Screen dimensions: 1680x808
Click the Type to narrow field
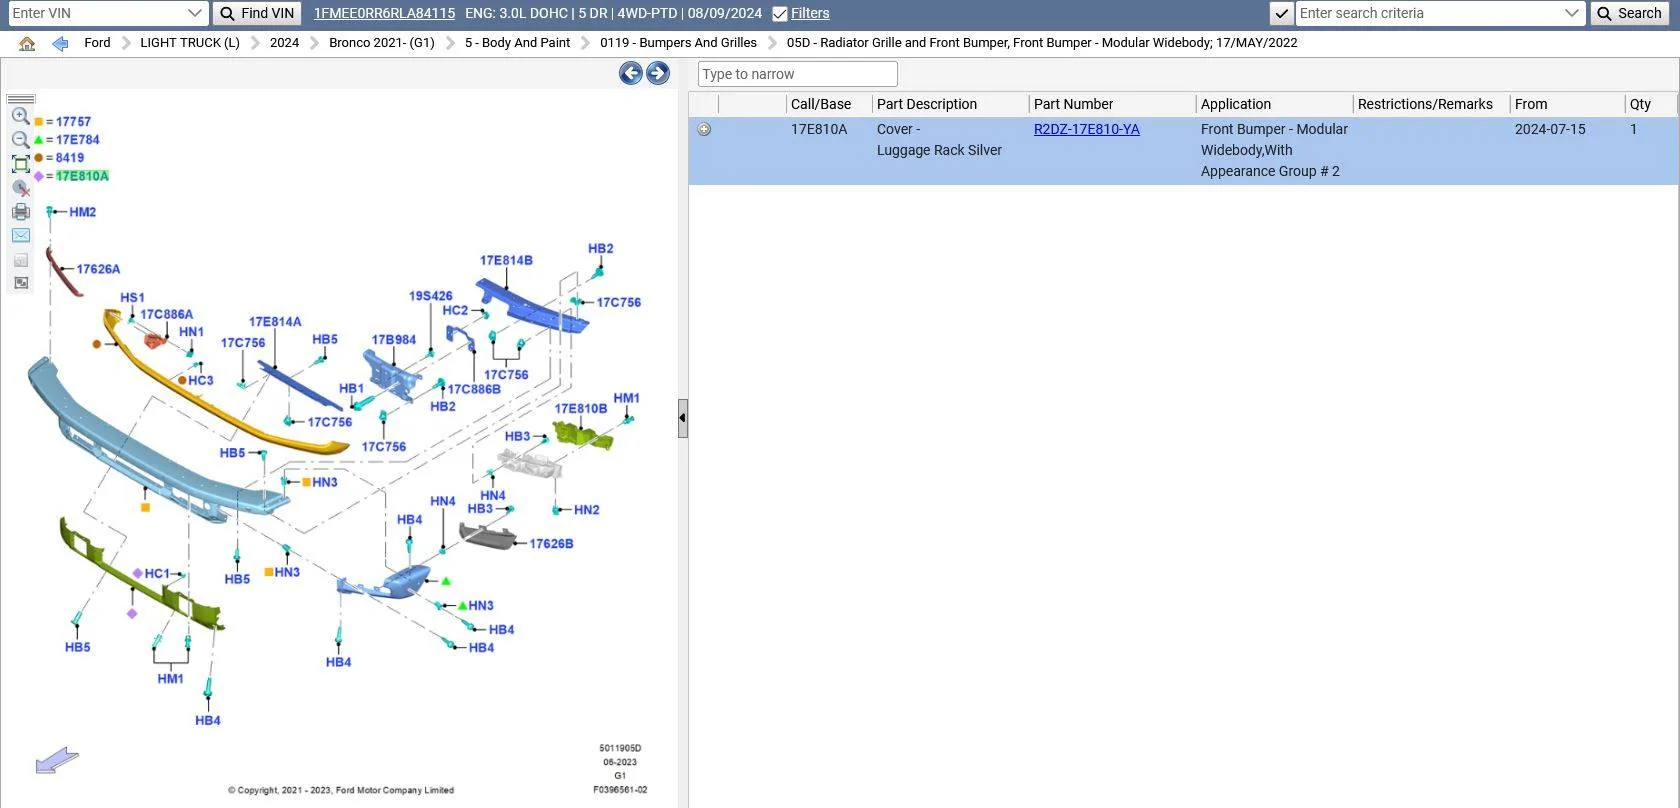798,74
